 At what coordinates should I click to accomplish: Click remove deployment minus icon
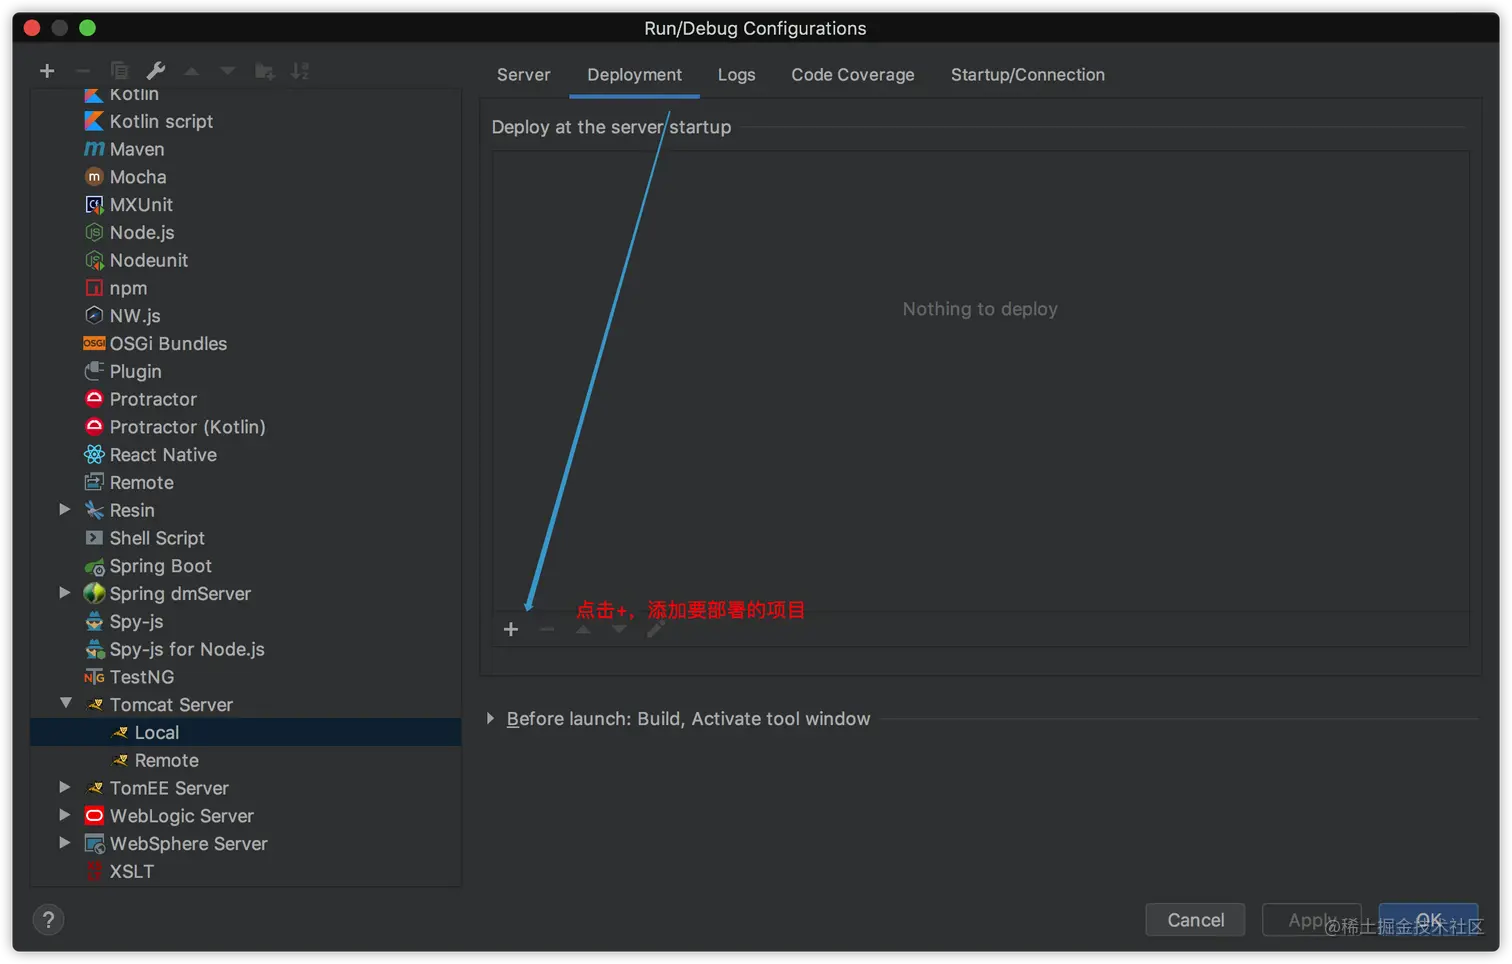click(547, 629)
